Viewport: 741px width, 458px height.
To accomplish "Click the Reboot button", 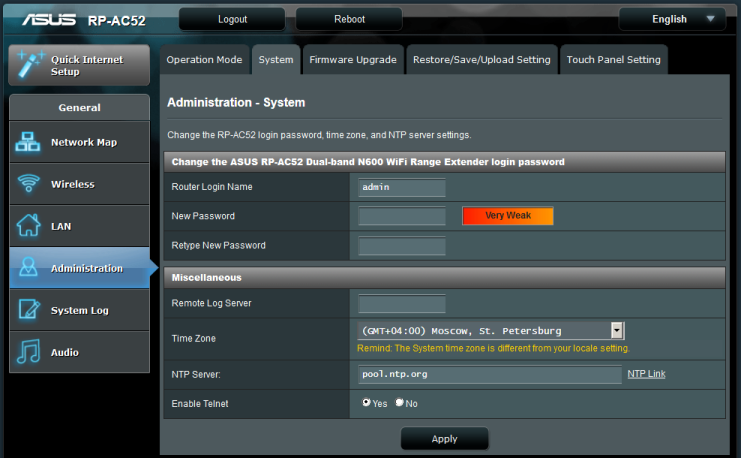I will click(349, 19).
